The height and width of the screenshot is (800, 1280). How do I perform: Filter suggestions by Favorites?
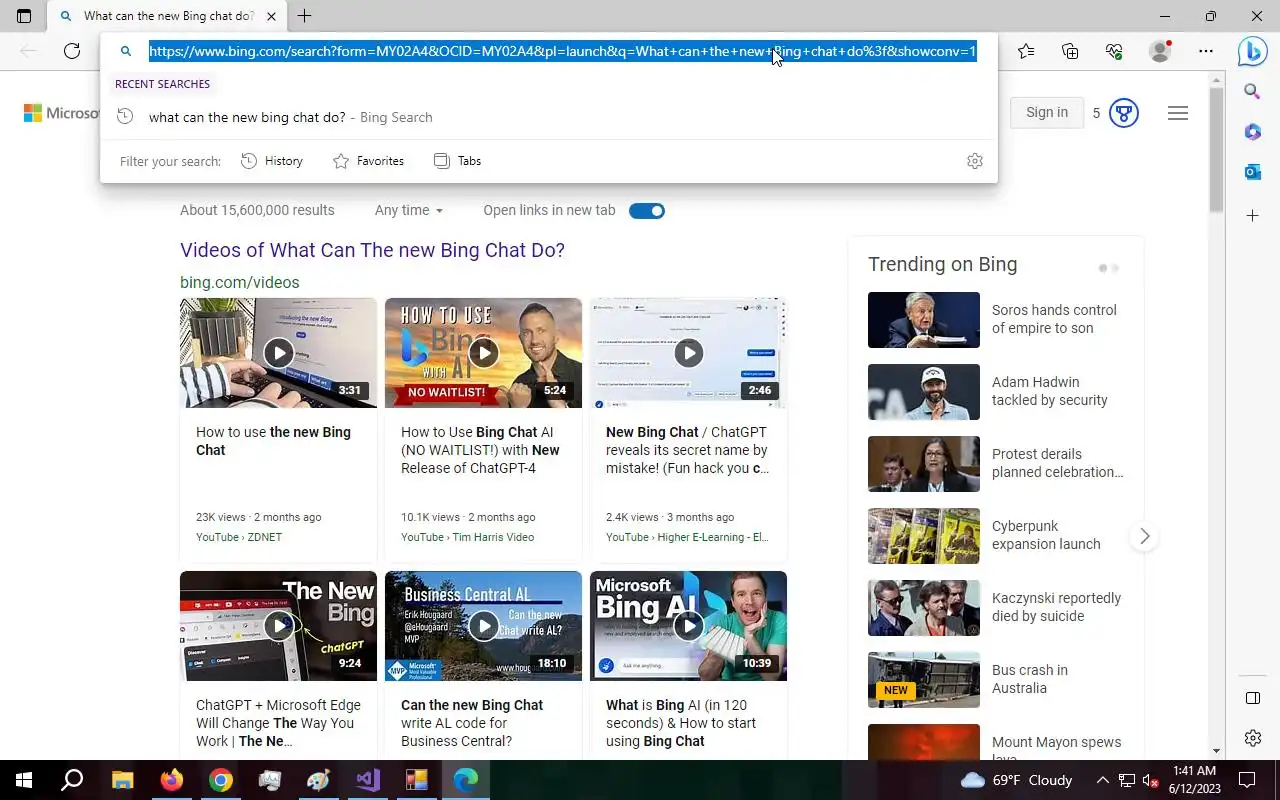(x=368, y=161)
